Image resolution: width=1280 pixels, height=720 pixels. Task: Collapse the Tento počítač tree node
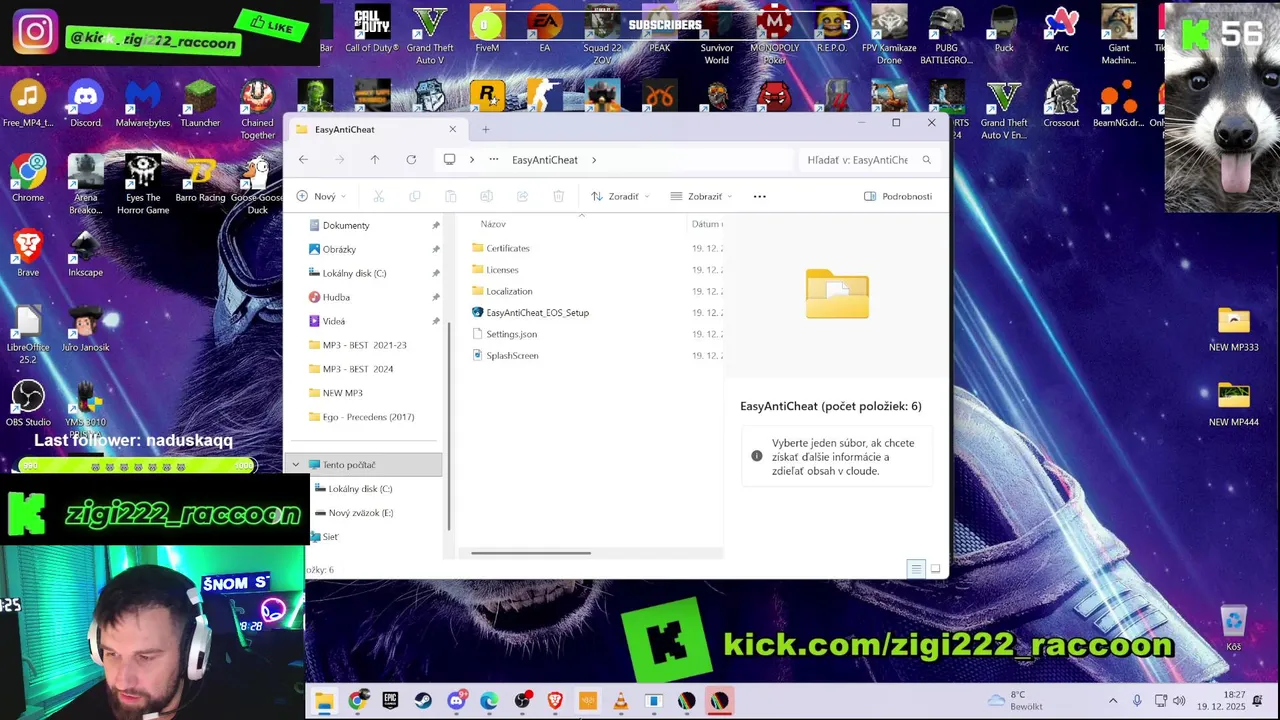click(x=295, y=465)
